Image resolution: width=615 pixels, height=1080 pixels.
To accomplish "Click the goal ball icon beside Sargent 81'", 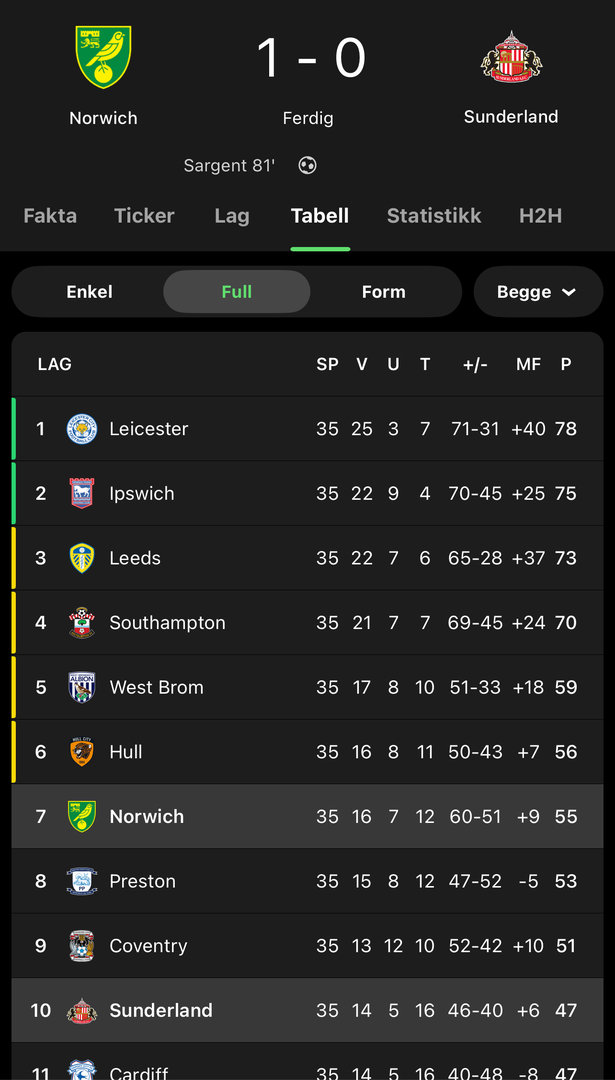I will pyautogui.click(x=308, y=166).
